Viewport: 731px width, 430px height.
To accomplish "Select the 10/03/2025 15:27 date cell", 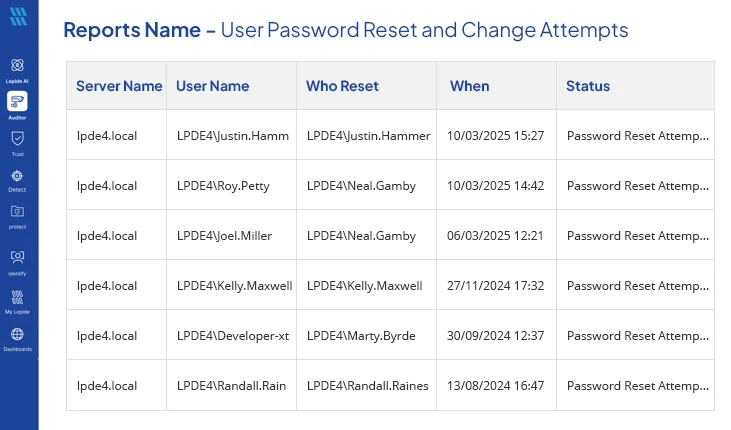I will (x=496, y=136).
